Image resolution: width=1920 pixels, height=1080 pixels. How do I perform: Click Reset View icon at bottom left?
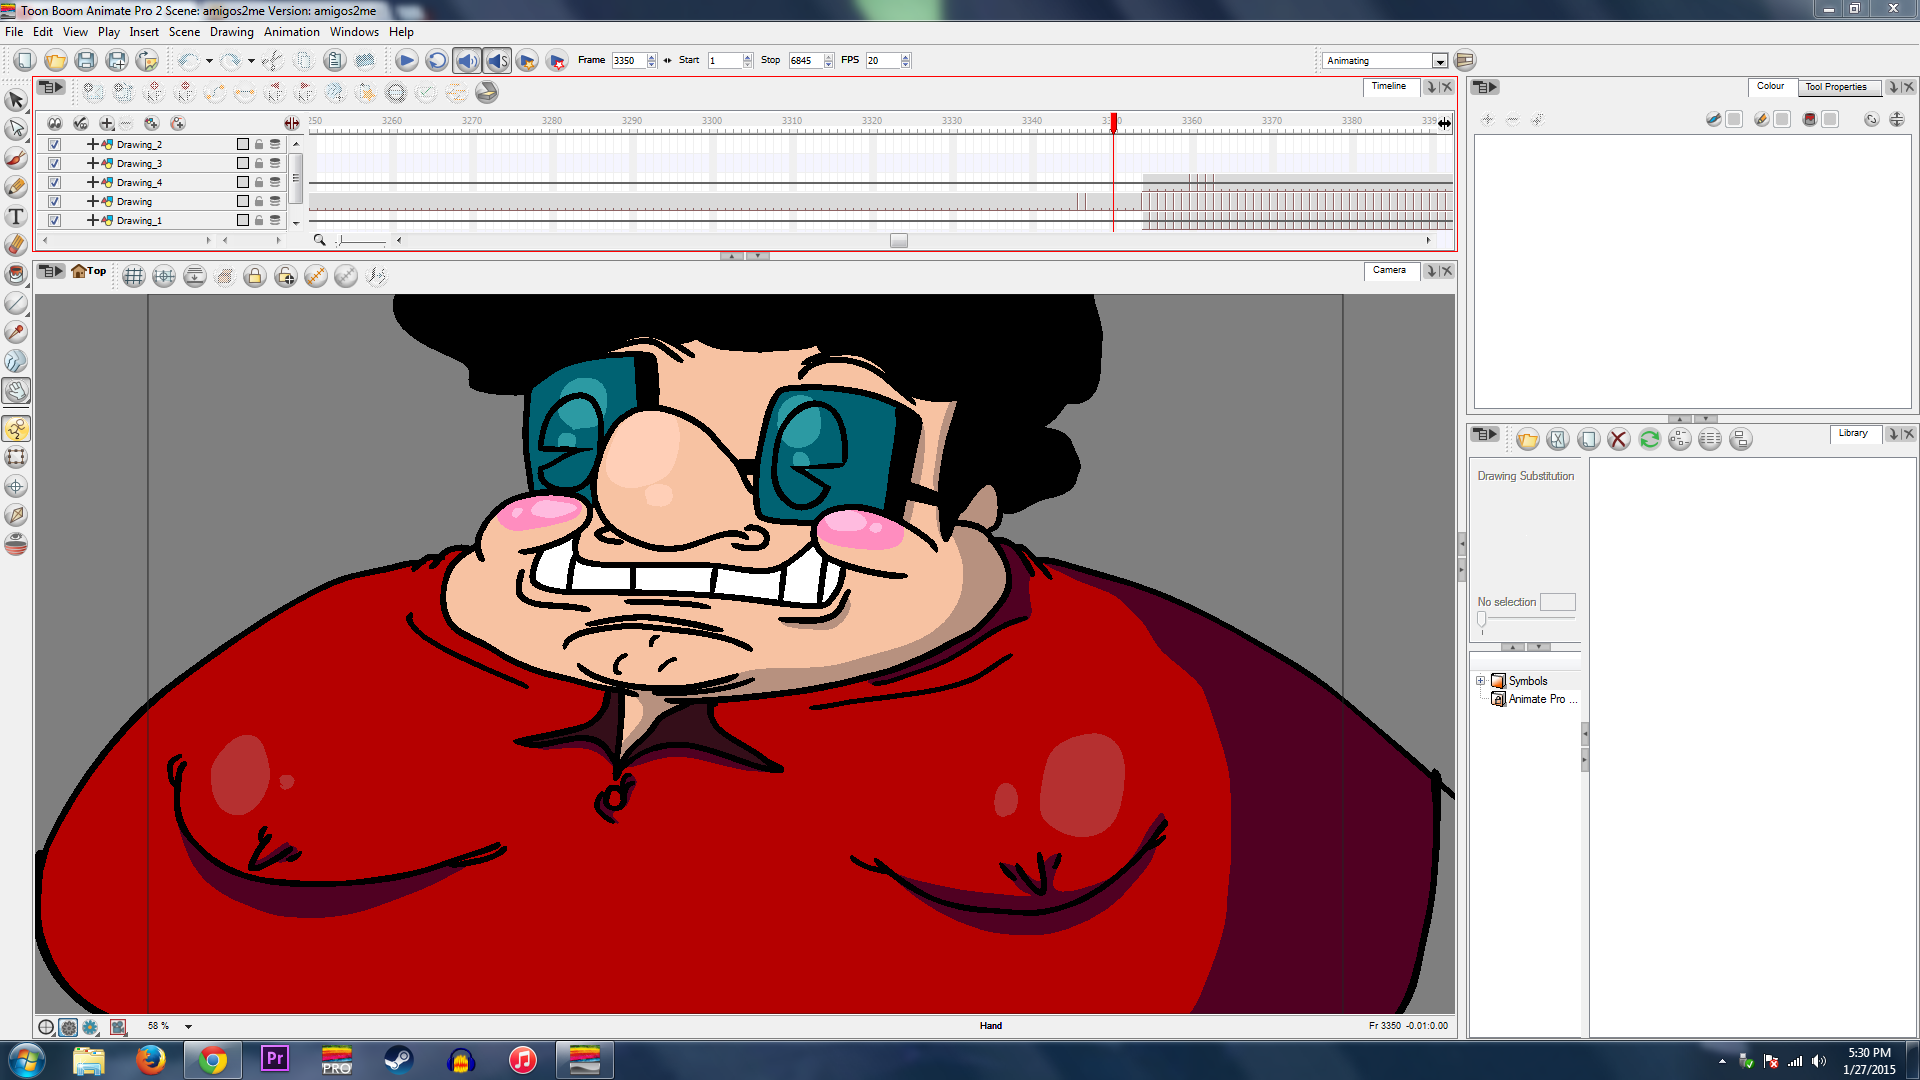pos(46,1027)
